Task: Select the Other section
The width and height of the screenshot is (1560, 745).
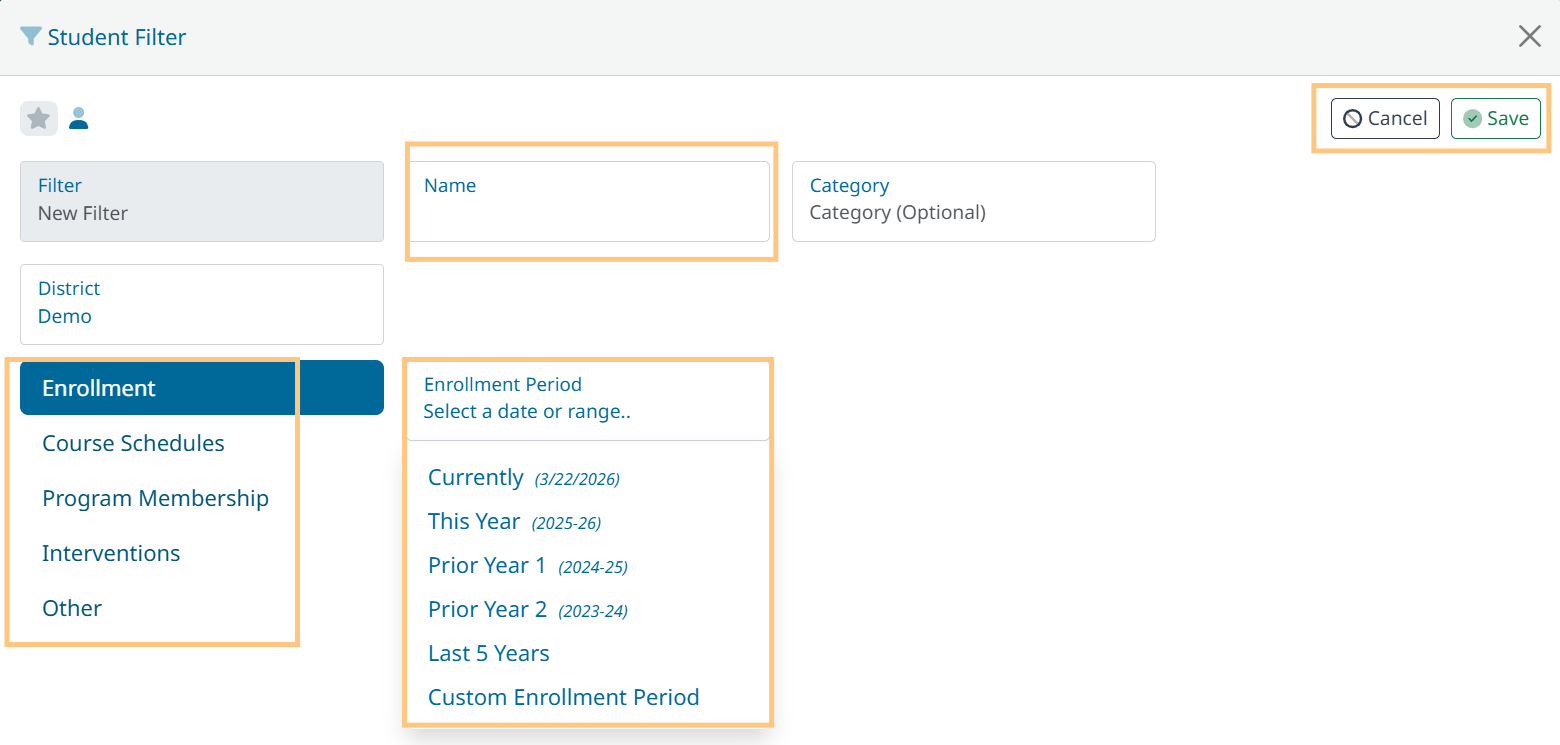Action: pyautogui.click(x=72, y=608)
